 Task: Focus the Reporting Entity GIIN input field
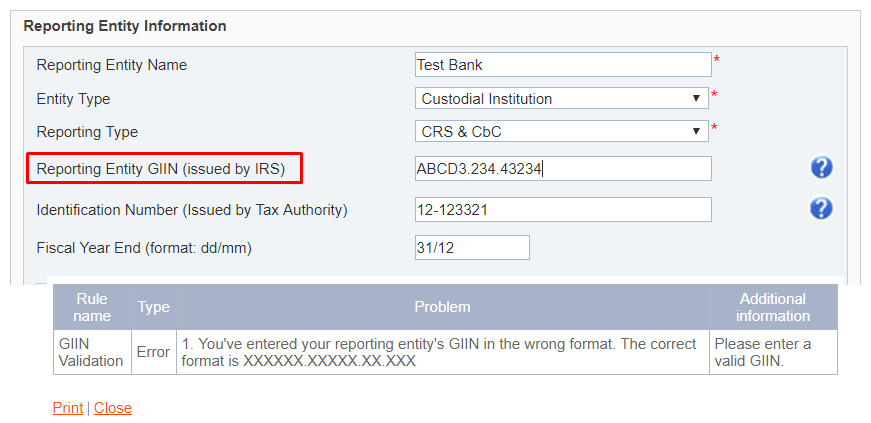pyautogui.click(x=563, y=169)
